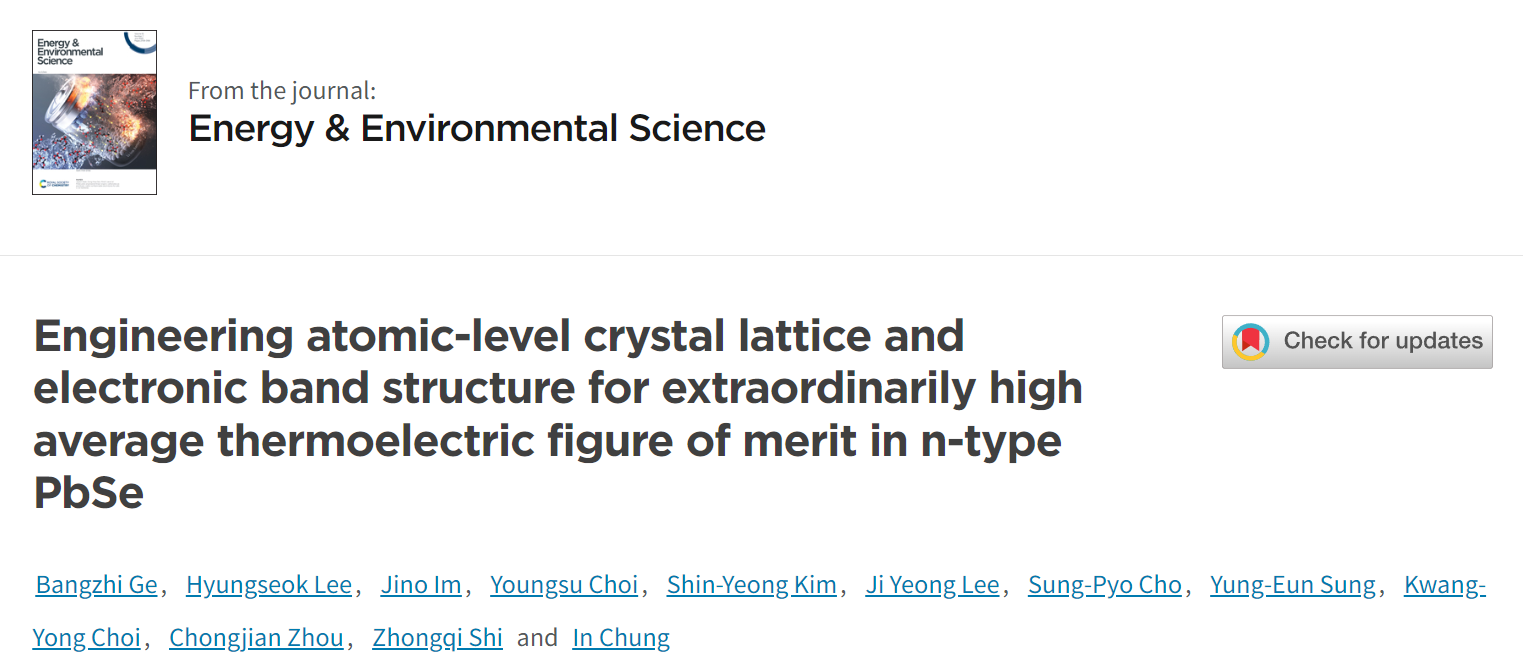Image resolution: width=1523 pixels, height=666 pixels.
Task: Click the Crossmark bookmark icon
Action: pyautogui.click(x=1250, y=342)
